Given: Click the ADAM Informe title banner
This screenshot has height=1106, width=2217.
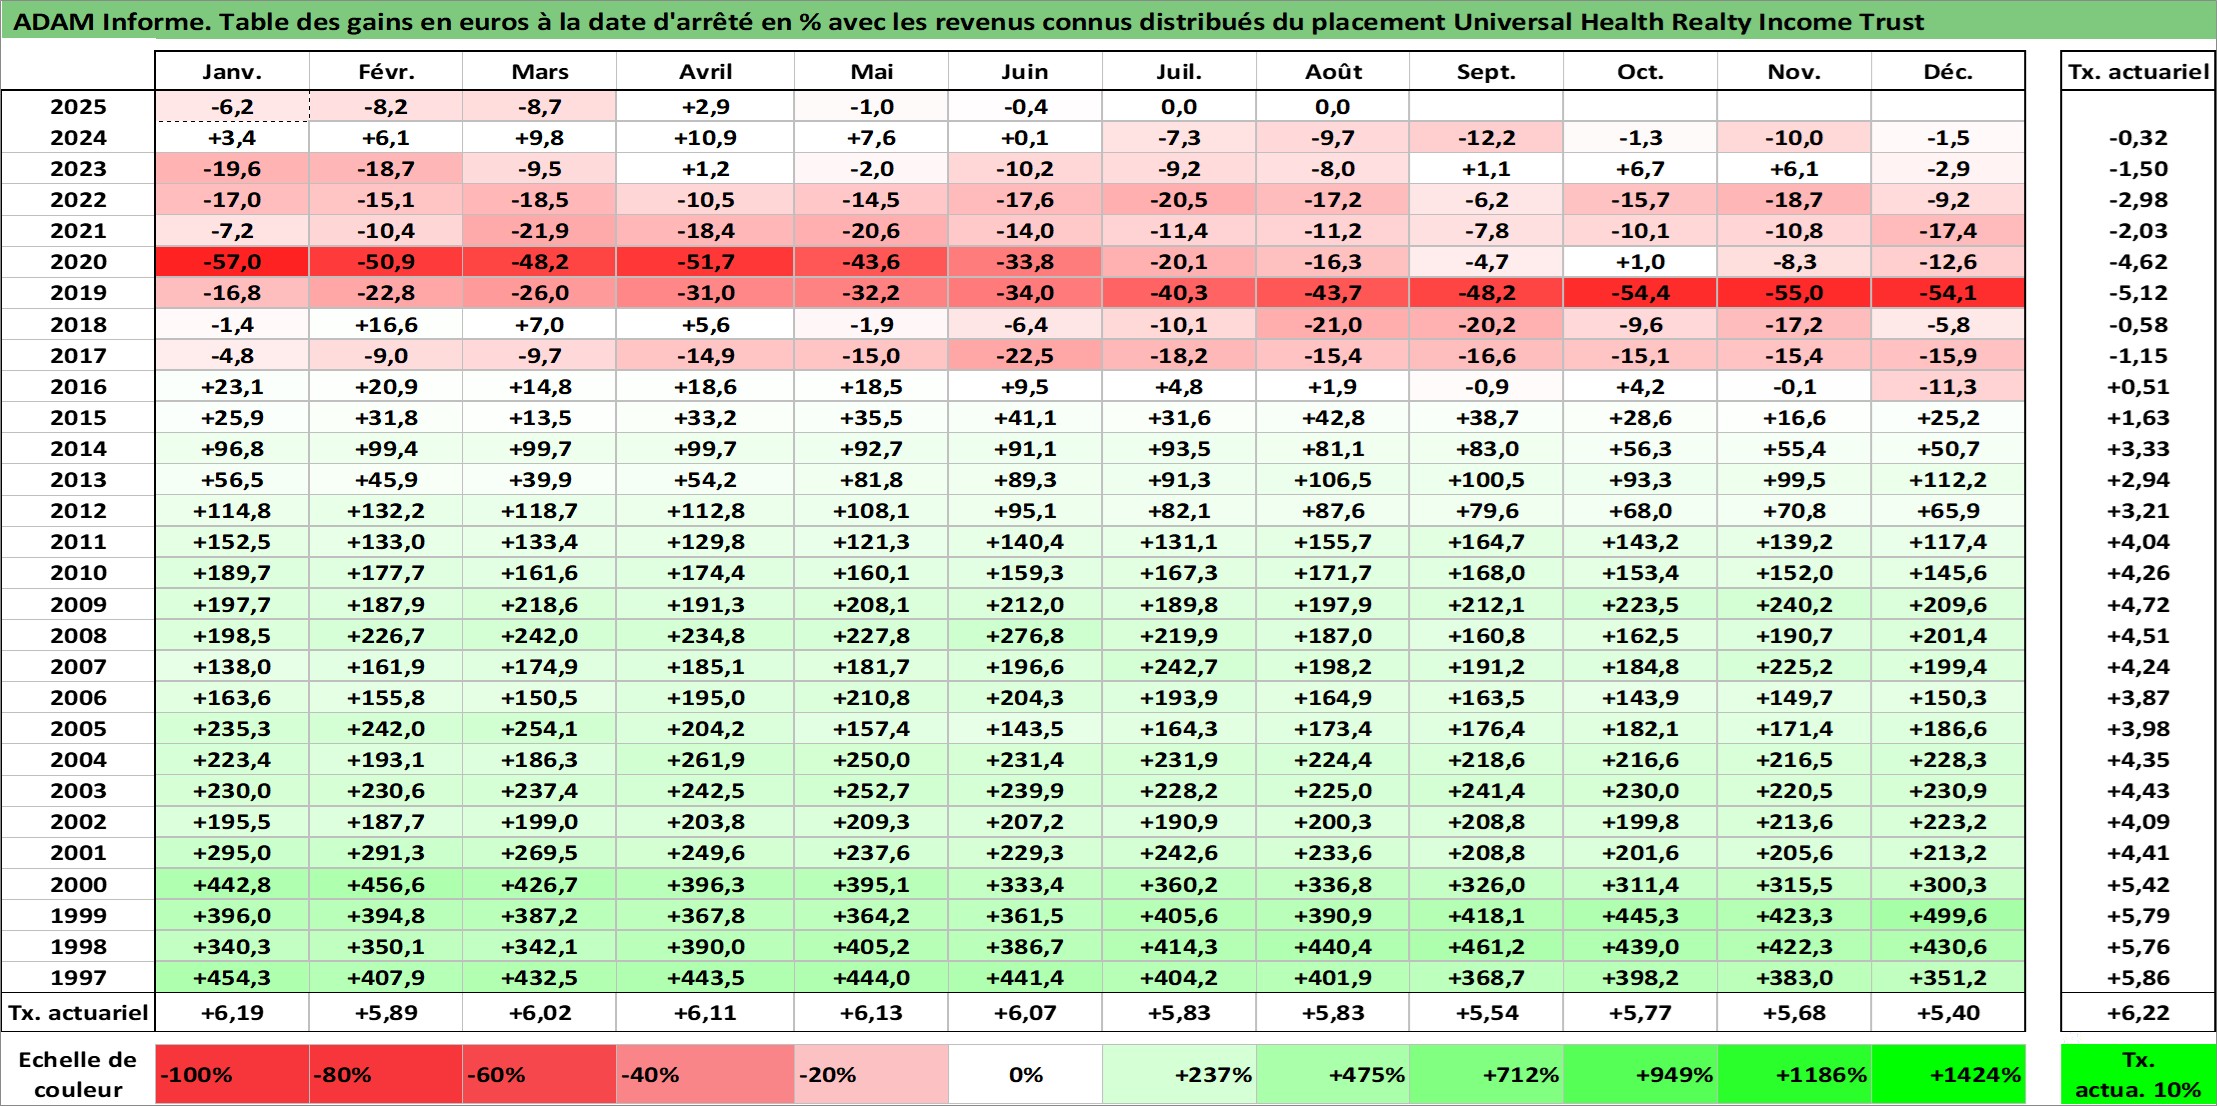Looking at the screenshot, I should coord(1108,21).
